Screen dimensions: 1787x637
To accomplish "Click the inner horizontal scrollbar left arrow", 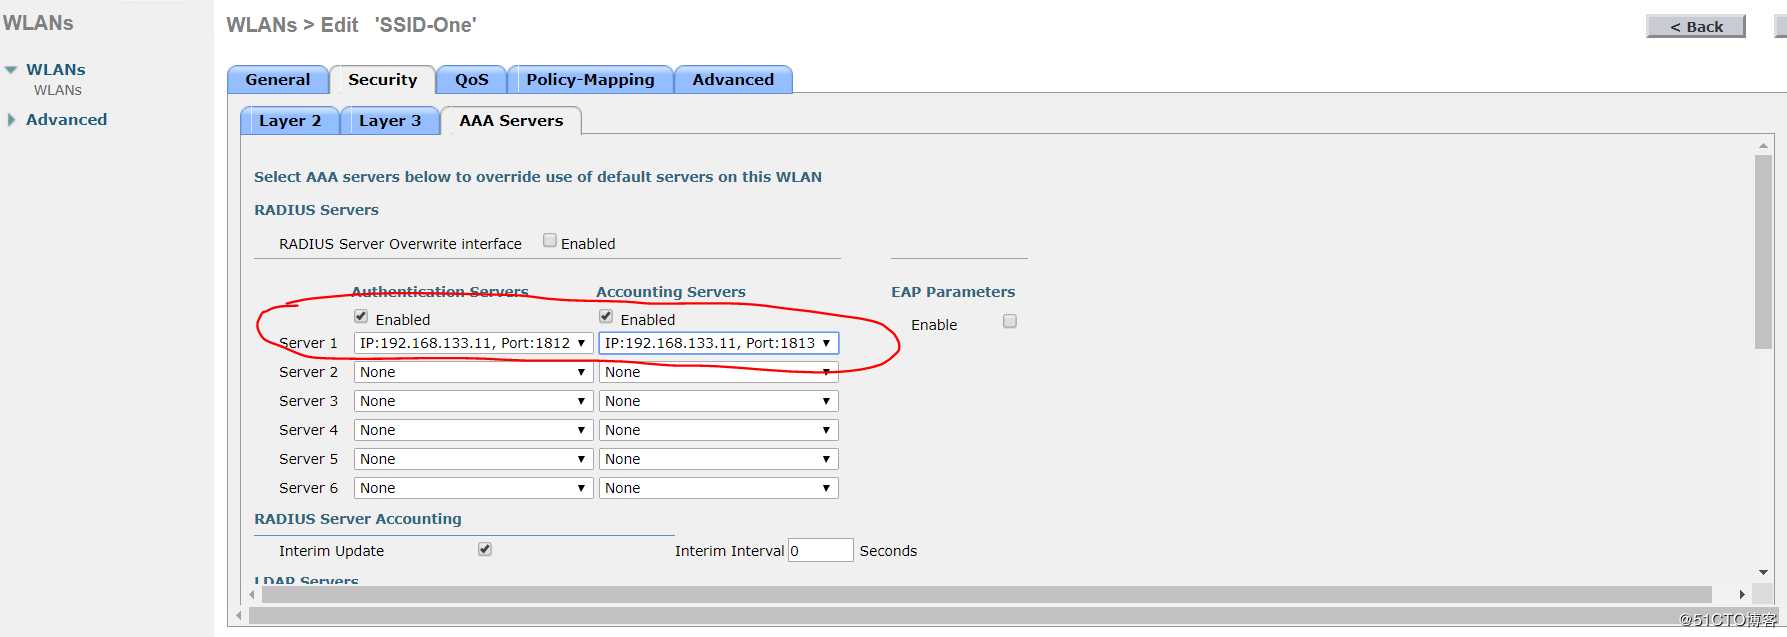I will tap(252, 594).
